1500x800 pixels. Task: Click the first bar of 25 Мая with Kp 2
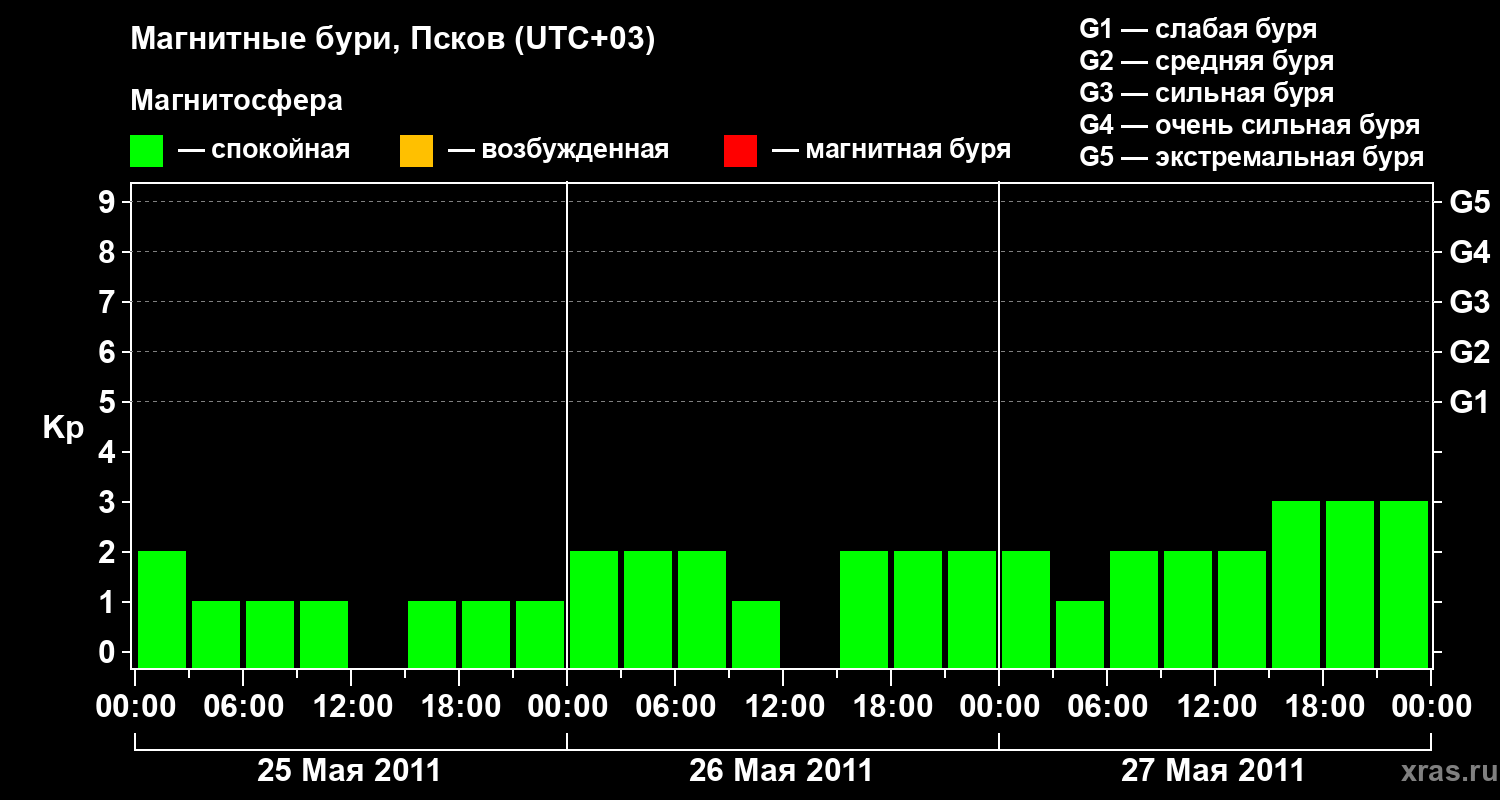(162, 609)
